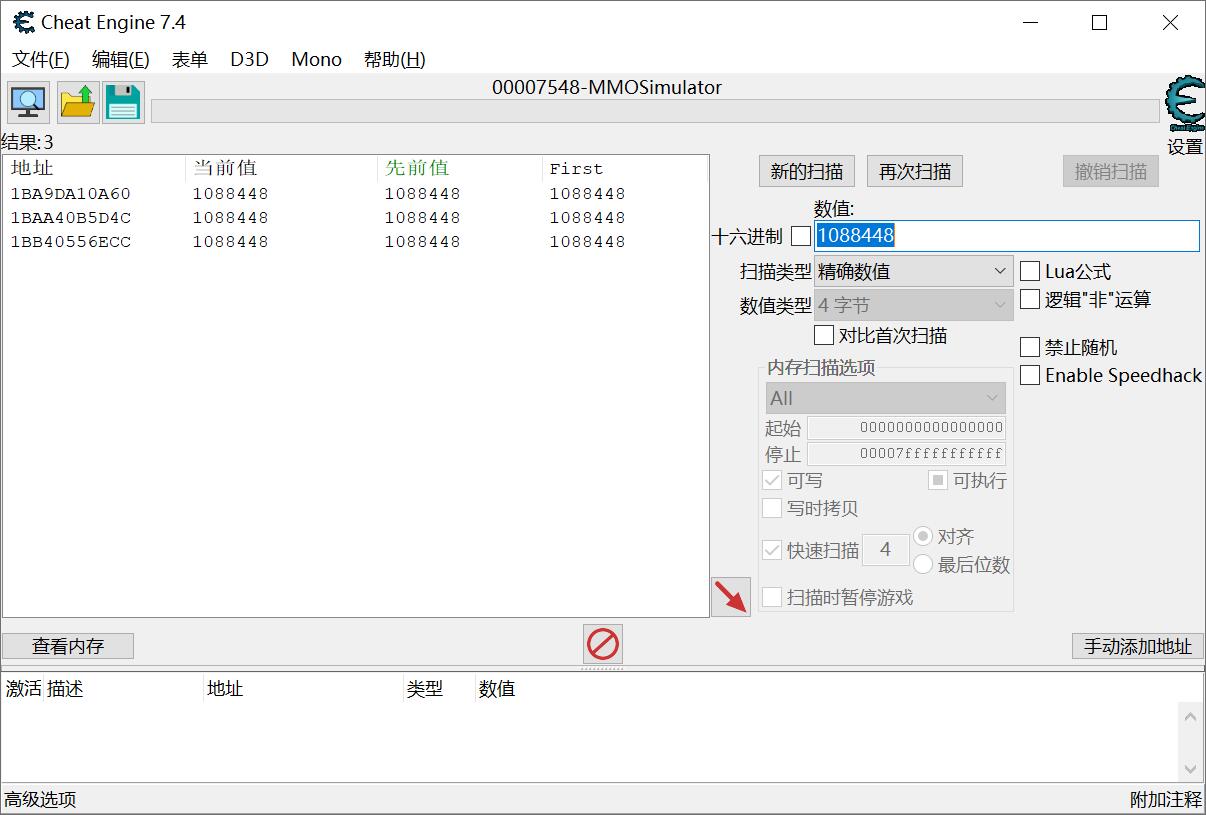Open the D3D menu
Viewport: 1206px width, 815px height.
[250, 59]
